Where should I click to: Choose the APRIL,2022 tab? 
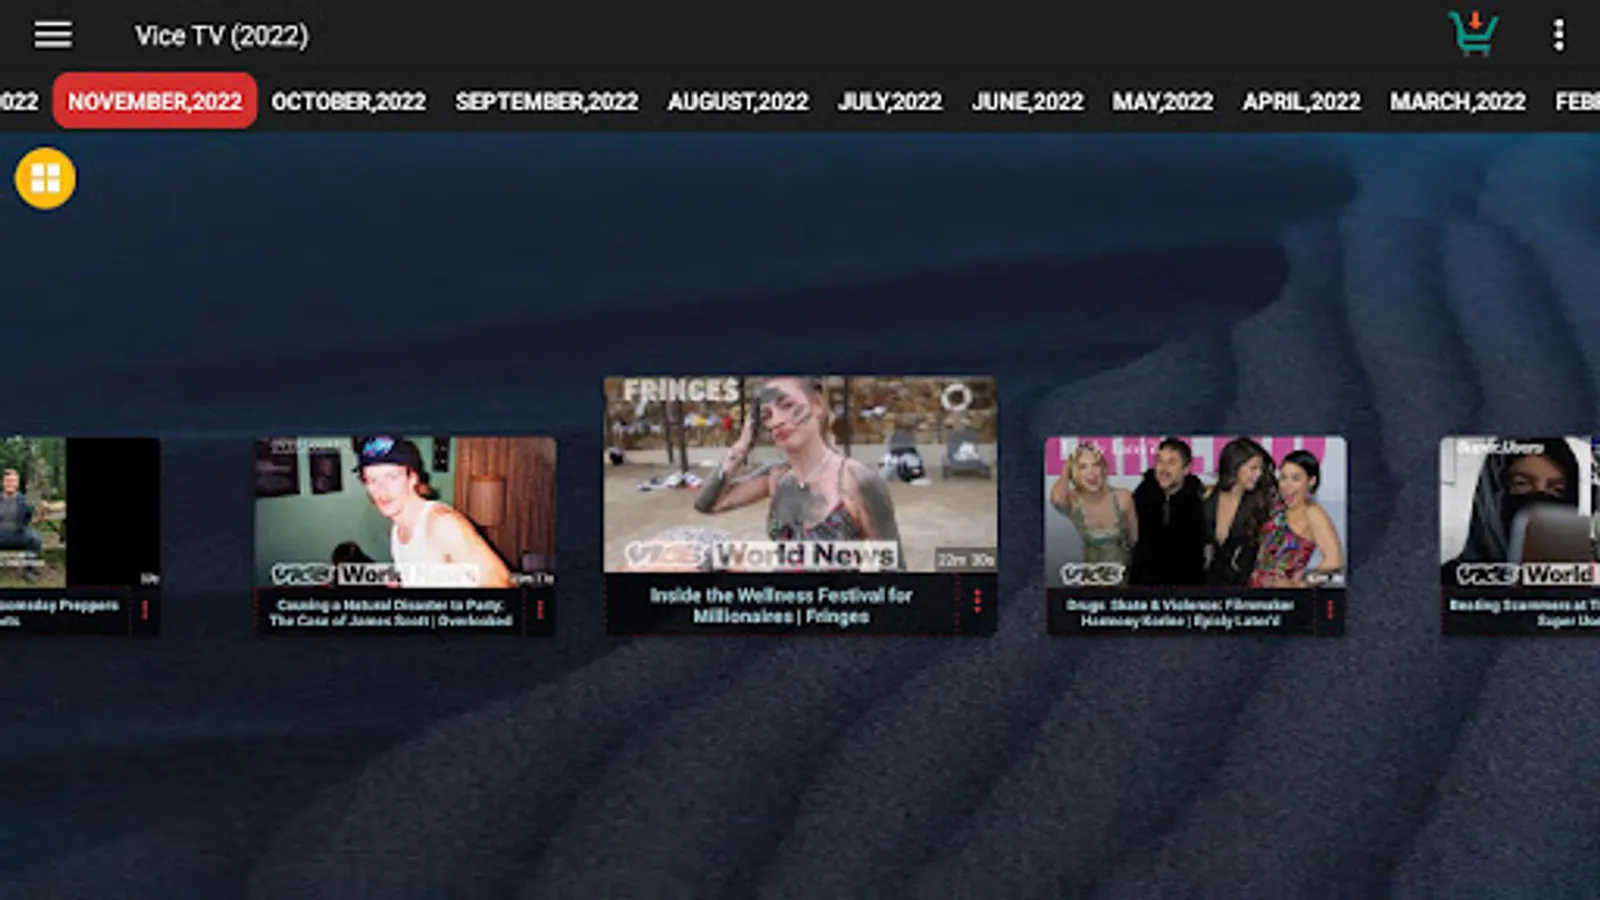pos(1301,101)
